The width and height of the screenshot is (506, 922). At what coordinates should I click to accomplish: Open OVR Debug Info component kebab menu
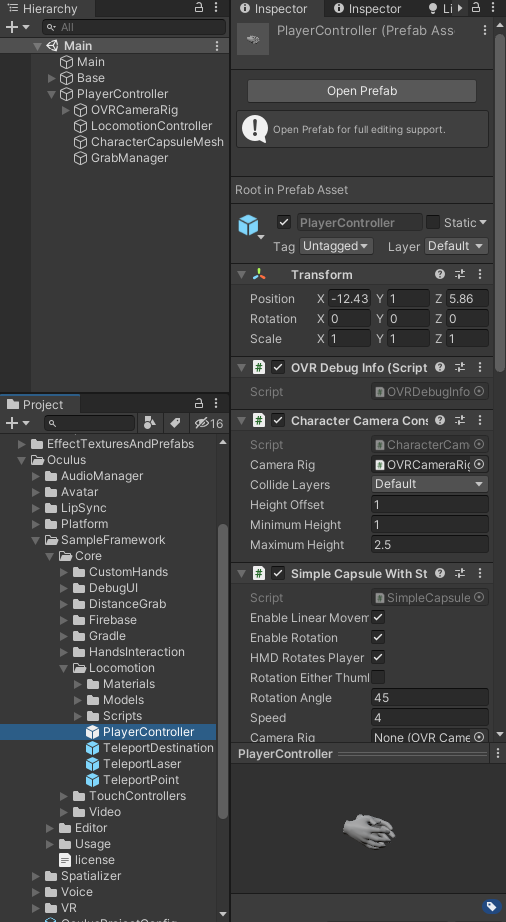pyautogui.click(x=480, y=368)
